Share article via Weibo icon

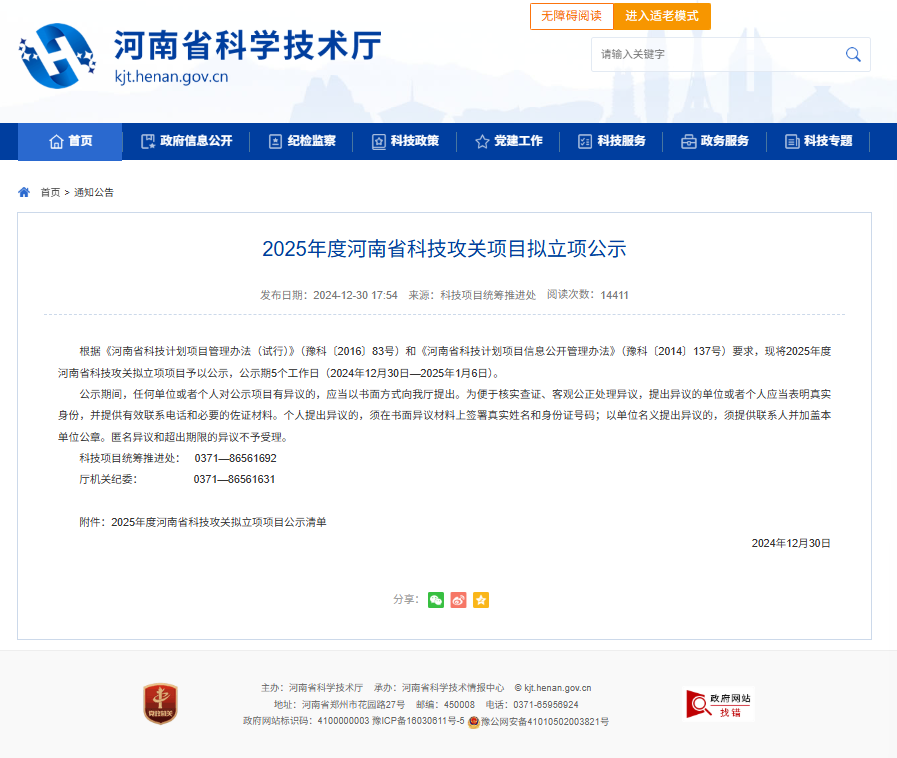point(458,600)
